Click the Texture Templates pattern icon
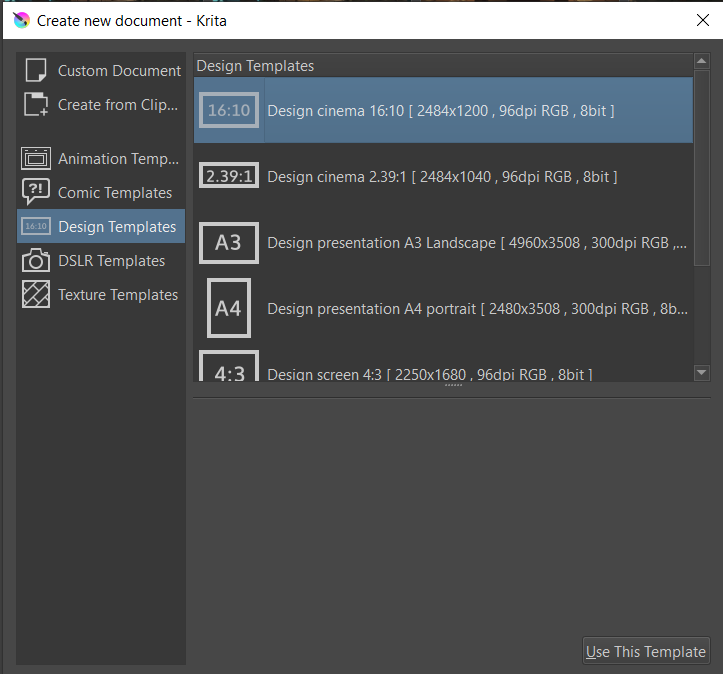 pos(36,294)
